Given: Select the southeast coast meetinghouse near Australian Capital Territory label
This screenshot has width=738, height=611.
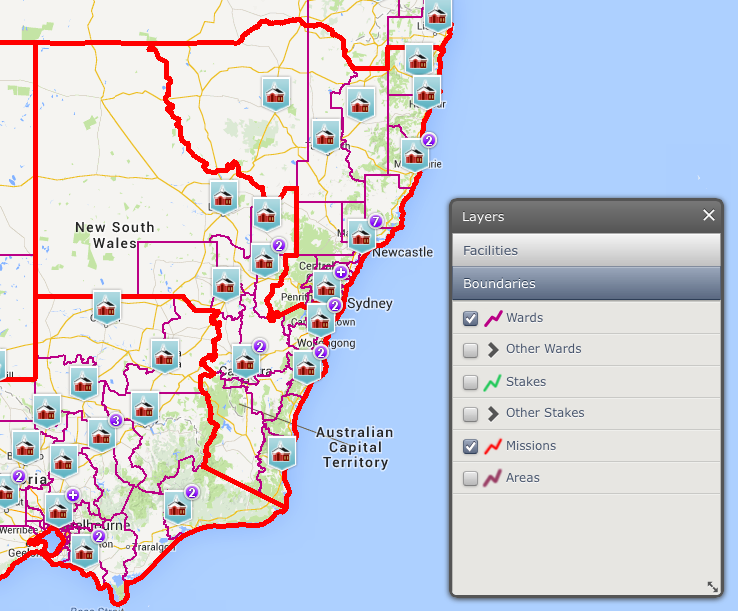Looking at the screenshot, I should point(282,453).
